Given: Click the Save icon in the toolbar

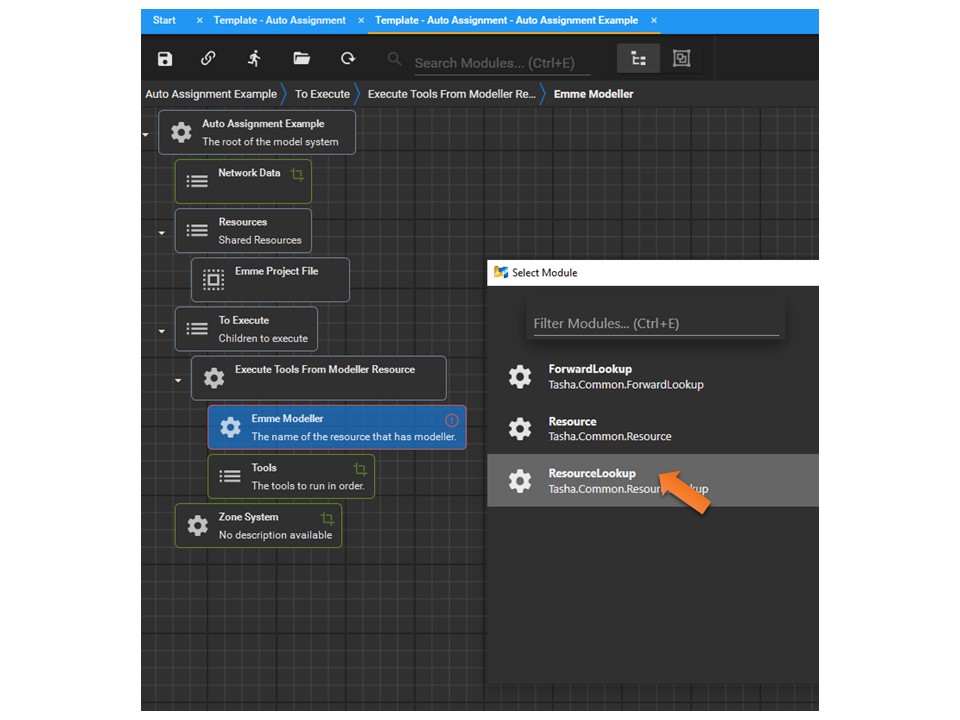Looking at the screenshot, I should click(164, 59).
